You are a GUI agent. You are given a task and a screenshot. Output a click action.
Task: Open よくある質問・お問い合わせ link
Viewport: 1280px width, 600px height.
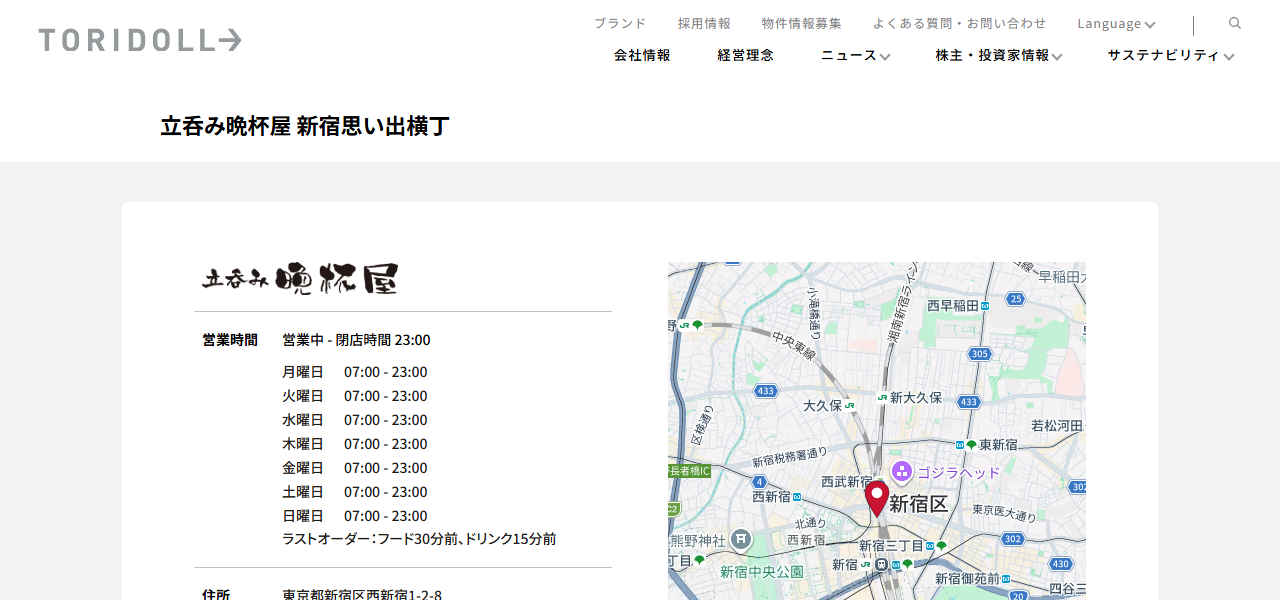[x=959, y=23]
